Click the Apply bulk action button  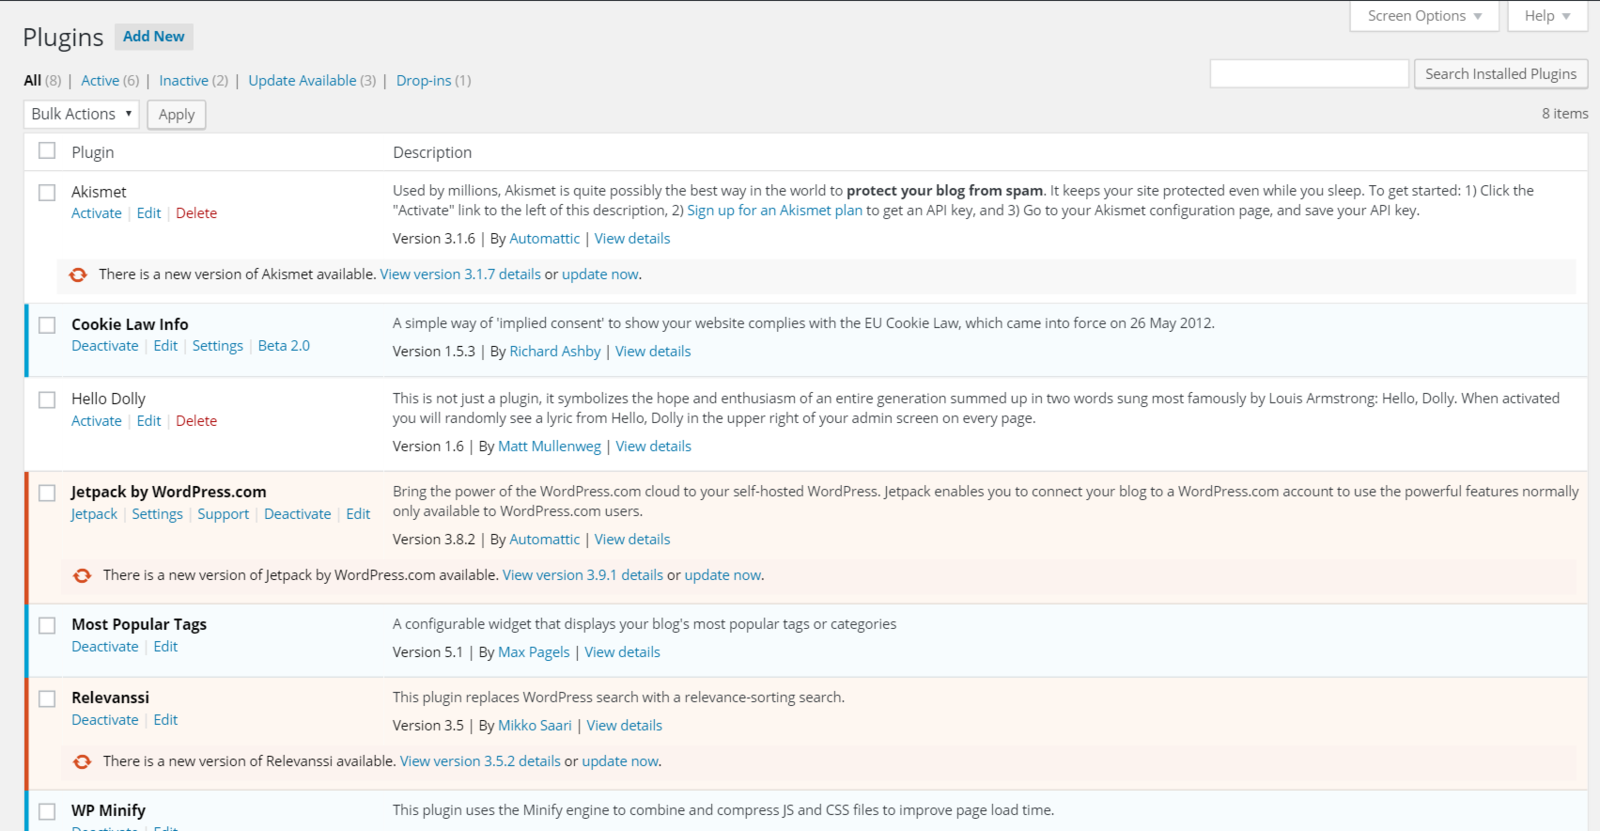[177, 114]
